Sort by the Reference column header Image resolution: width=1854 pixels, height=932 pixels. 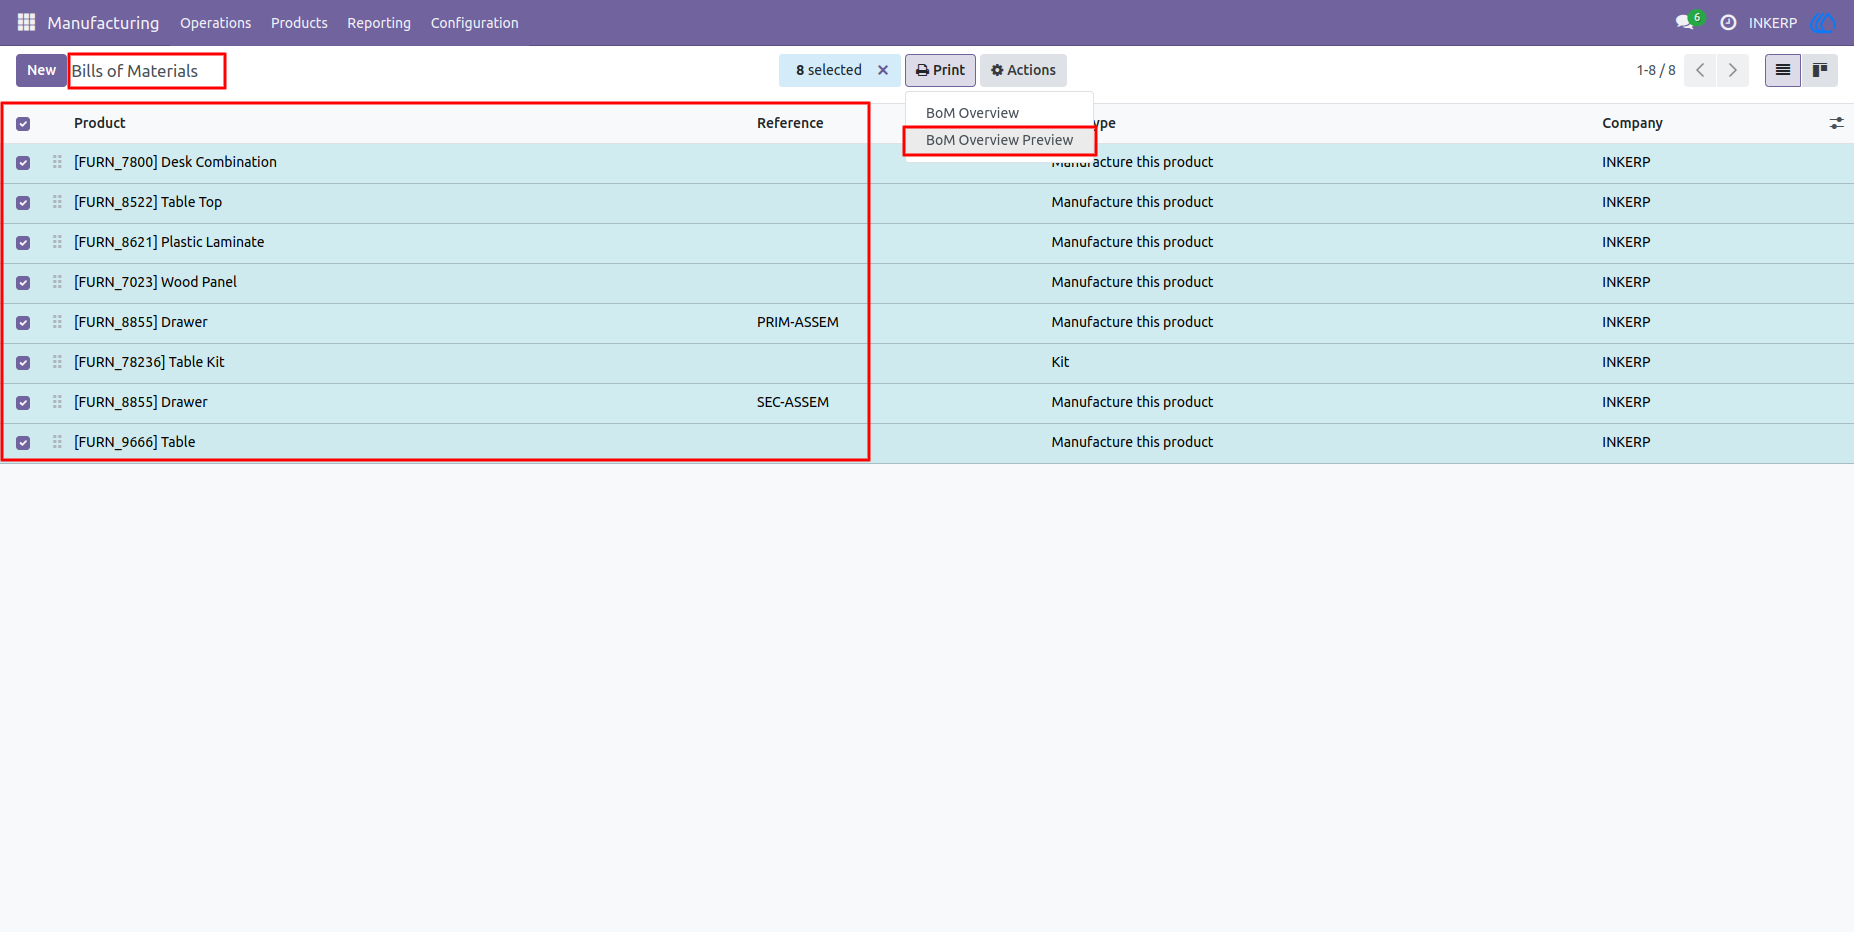(x=790, y=123)
